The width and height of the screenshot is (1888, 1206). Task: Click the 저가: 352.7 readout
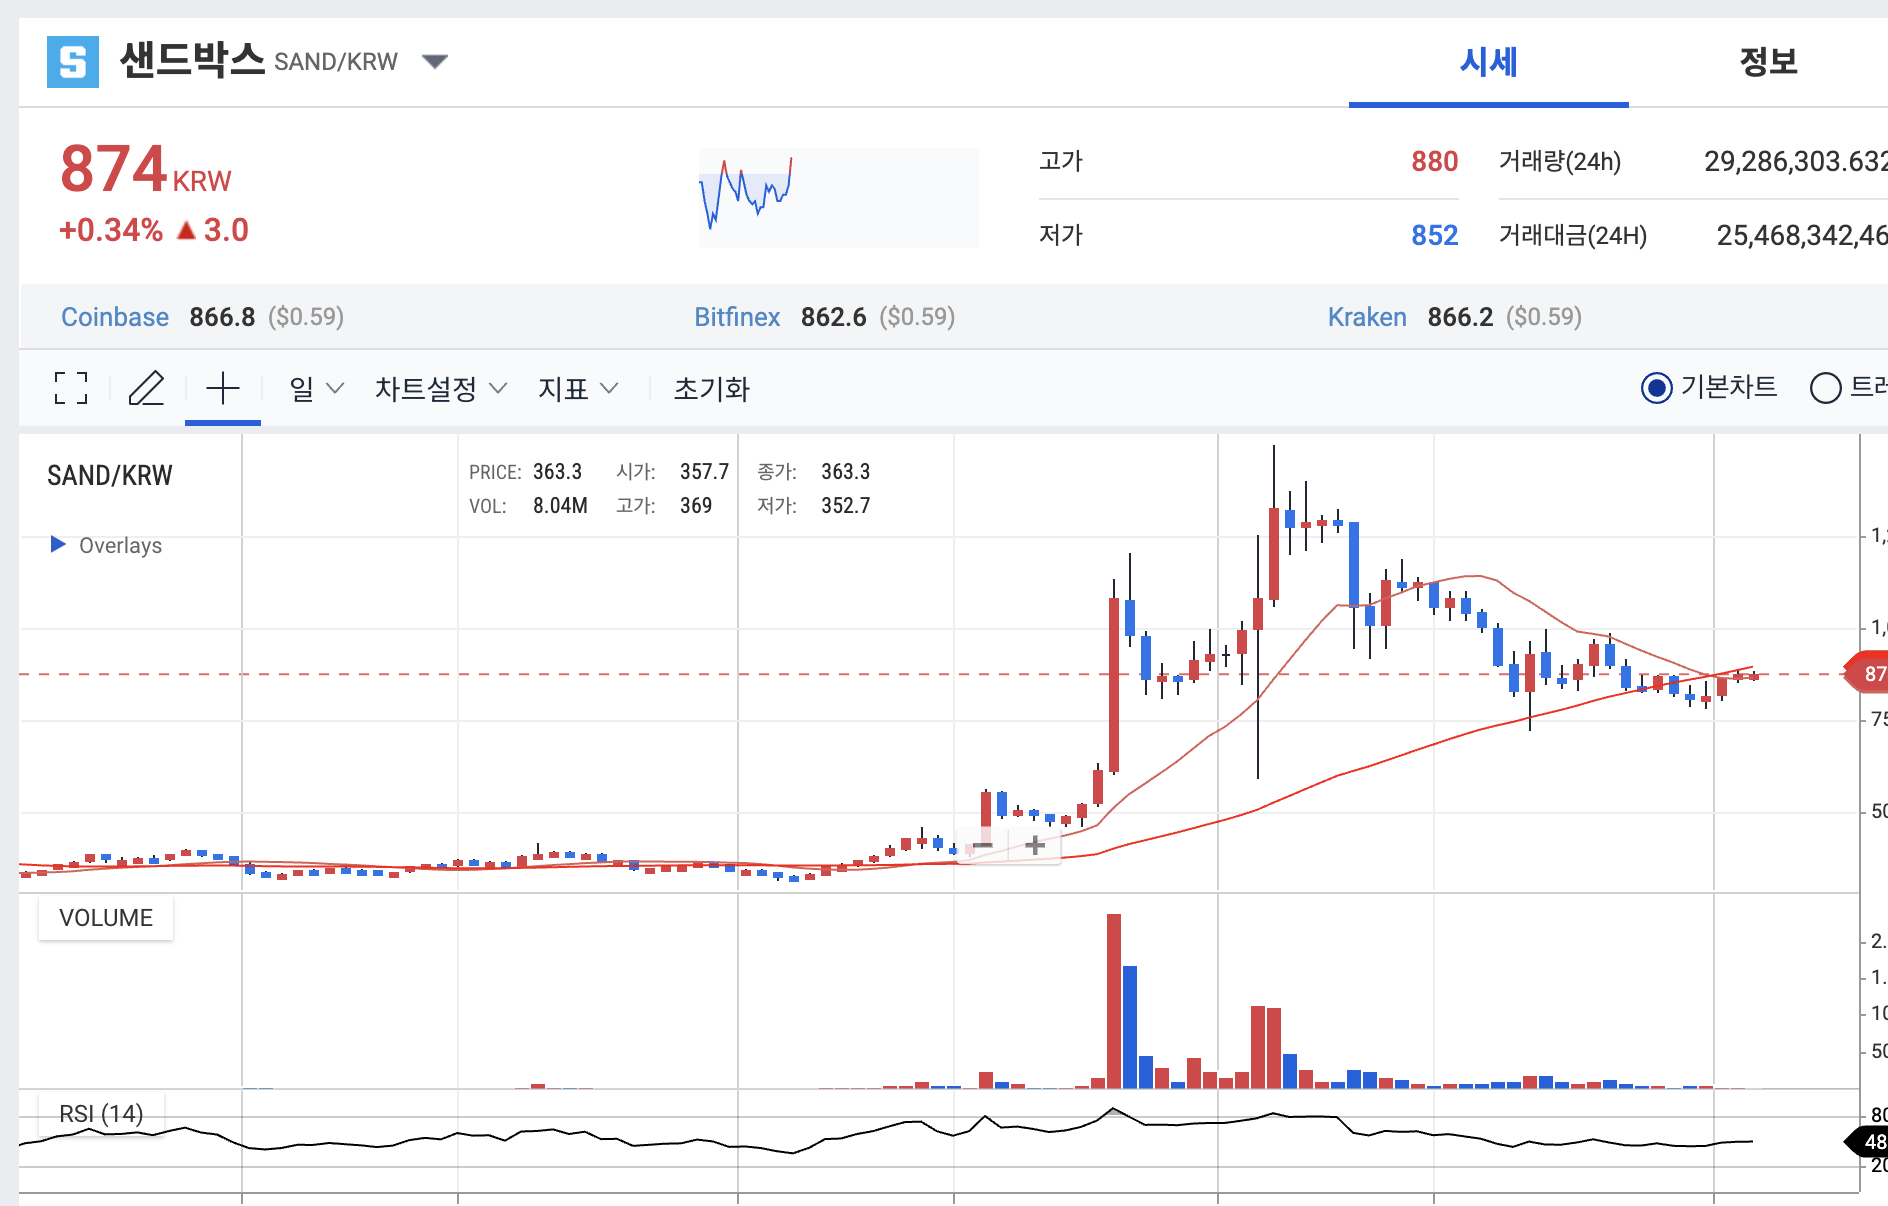pyautogui.click(x=813, y=505)
